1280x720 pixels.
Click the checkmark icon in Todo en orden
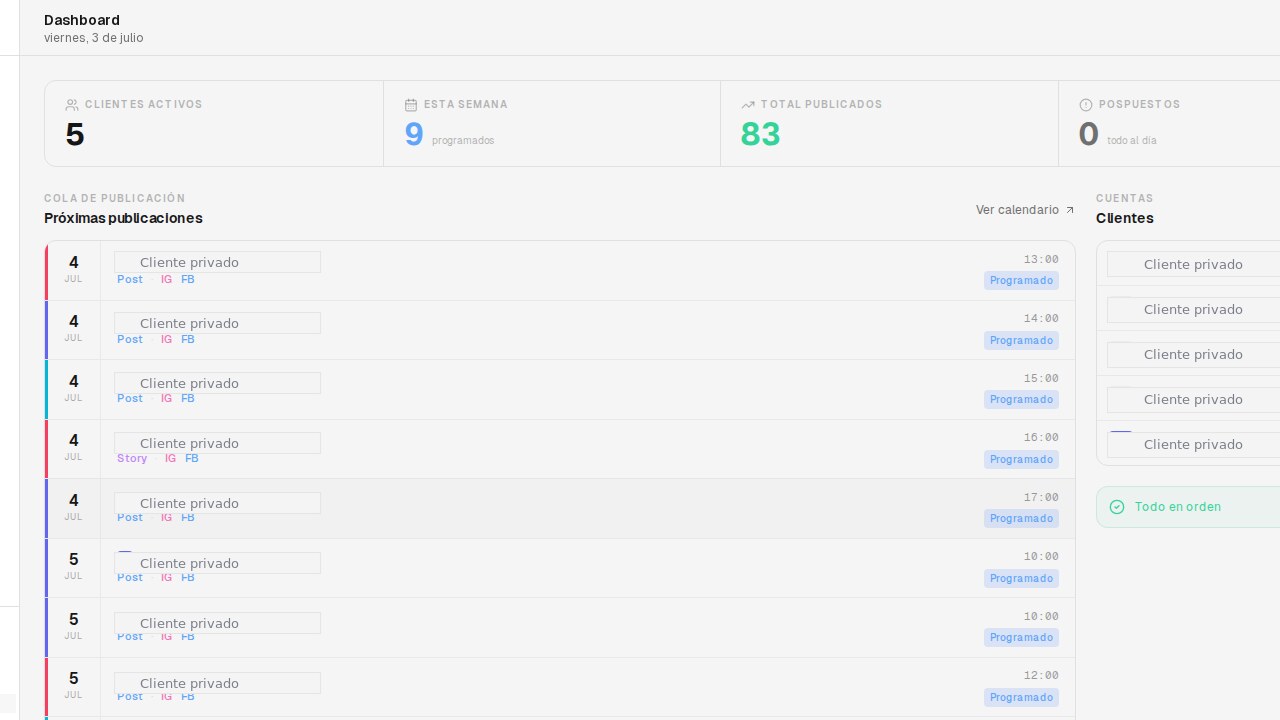[1117, 507]
